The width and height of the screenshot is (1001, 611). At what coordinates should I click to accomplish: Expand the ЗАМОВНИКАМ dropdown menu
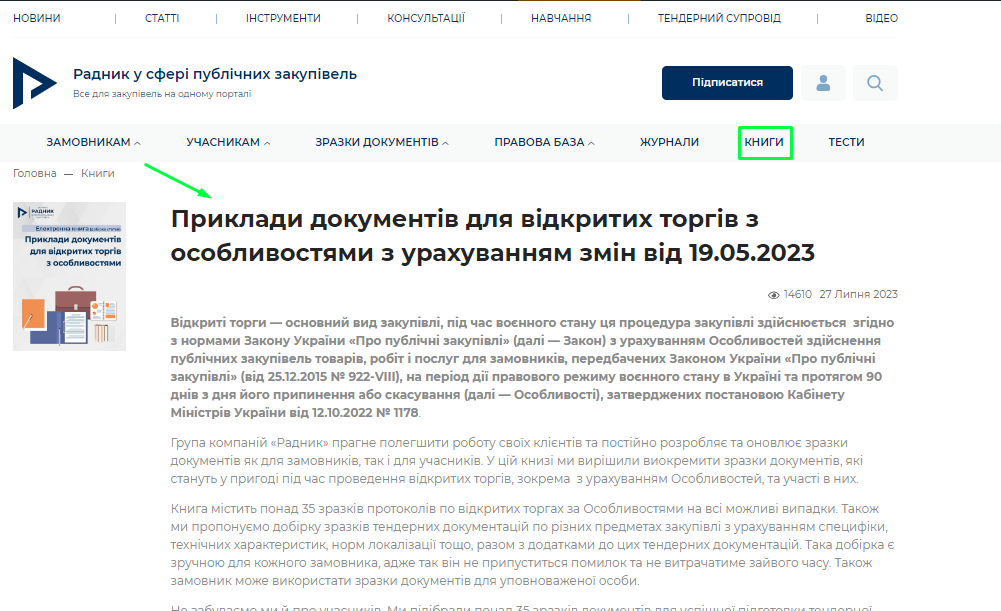tap(93, 142)
